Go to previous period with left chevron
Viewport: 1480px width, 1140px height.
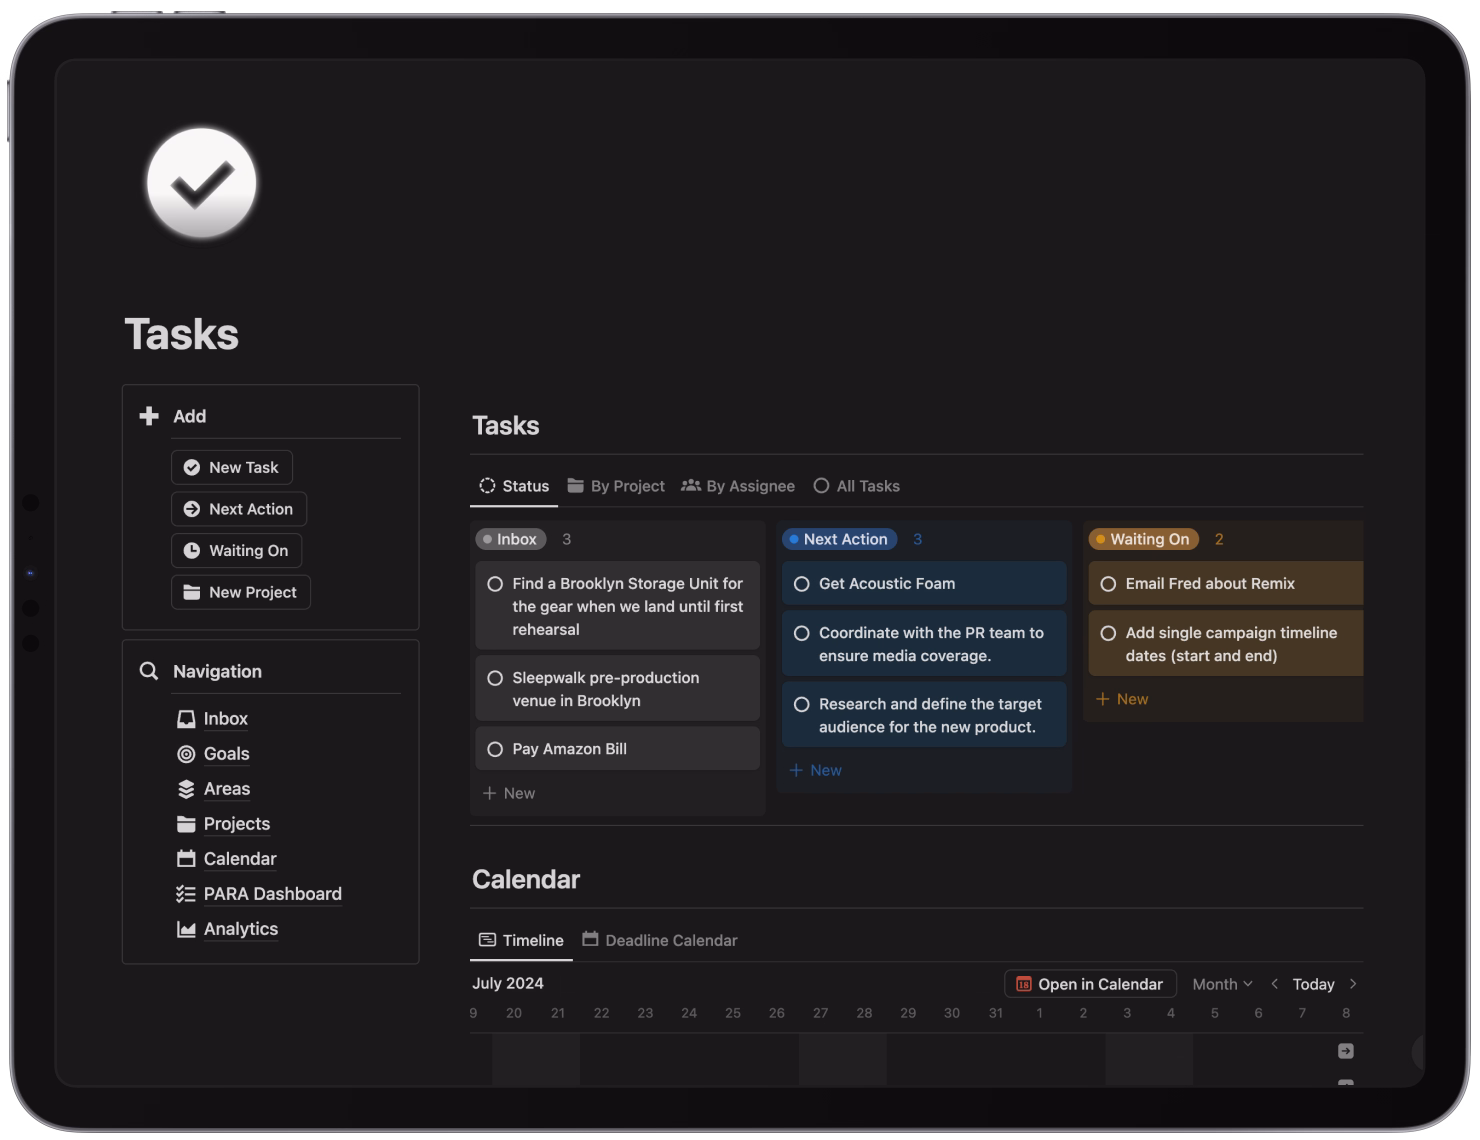coord(1274,984)
